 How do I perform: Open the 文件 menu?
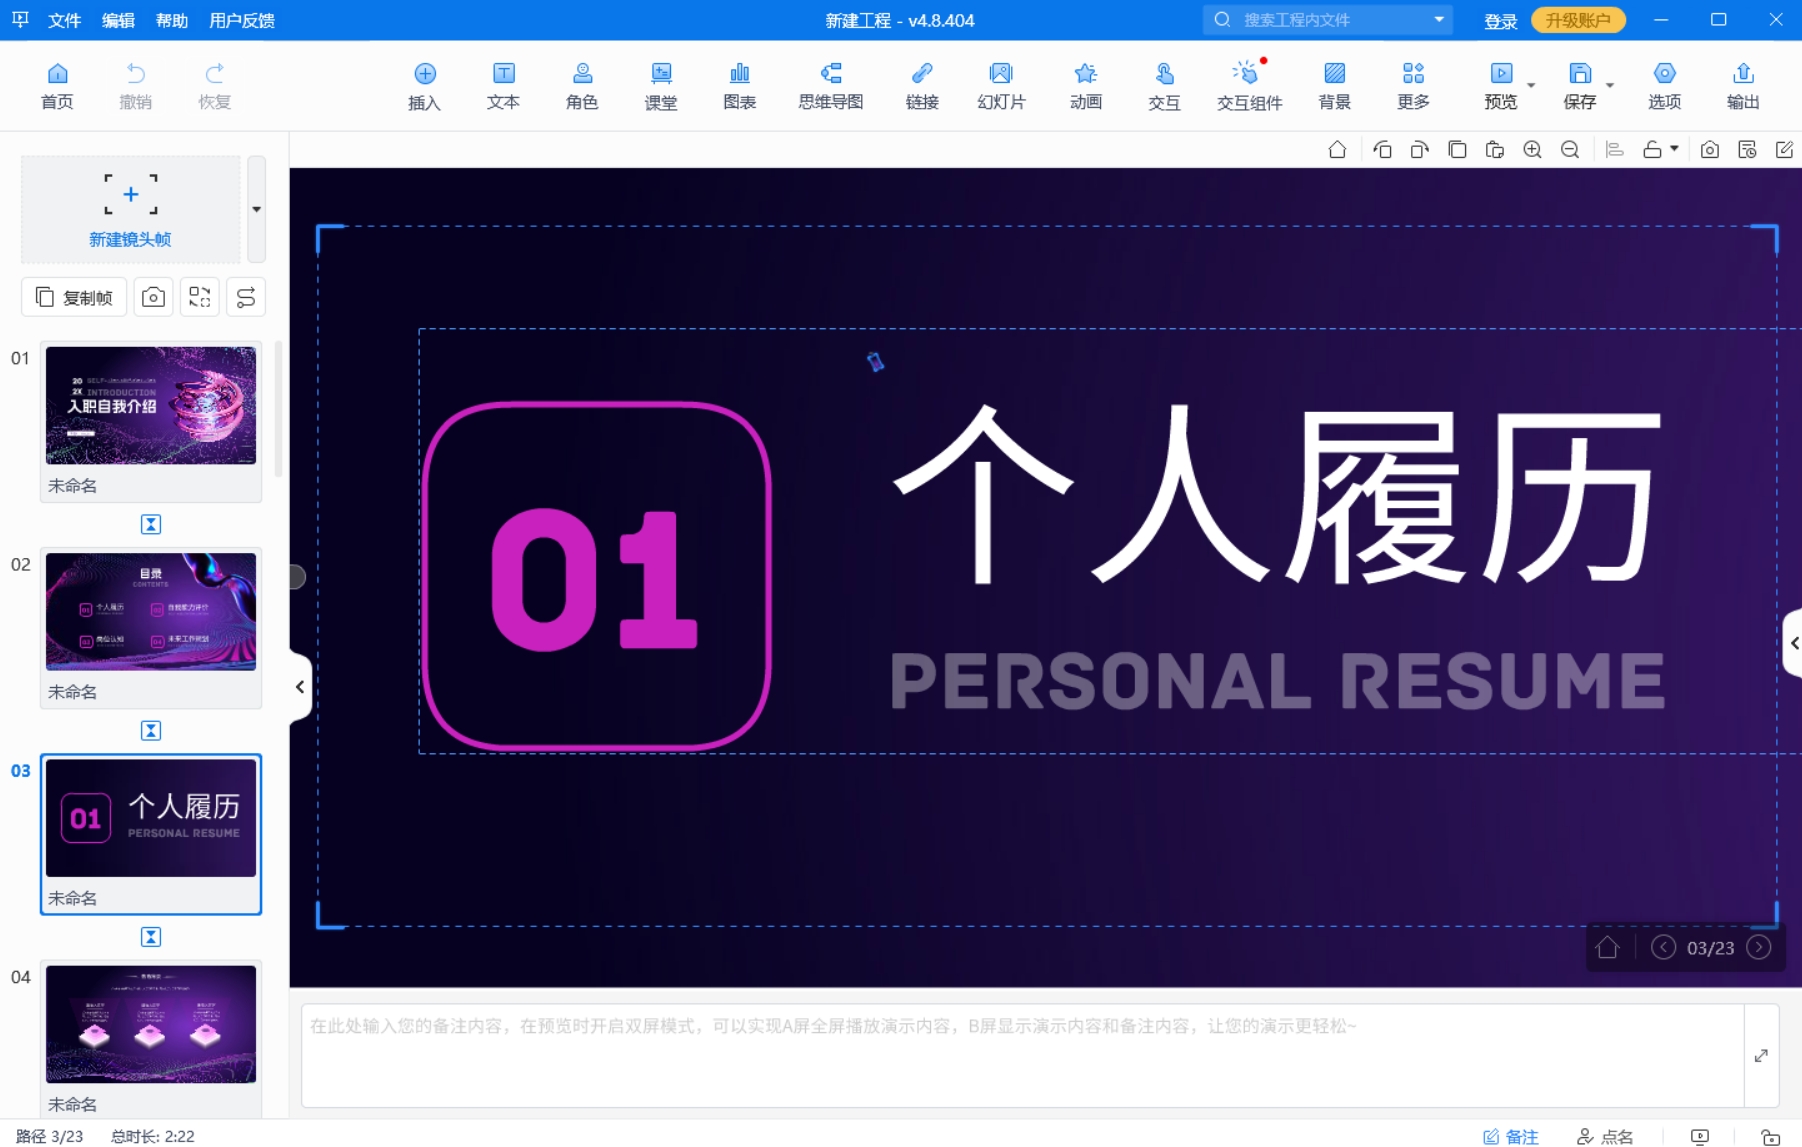point(64,20)
